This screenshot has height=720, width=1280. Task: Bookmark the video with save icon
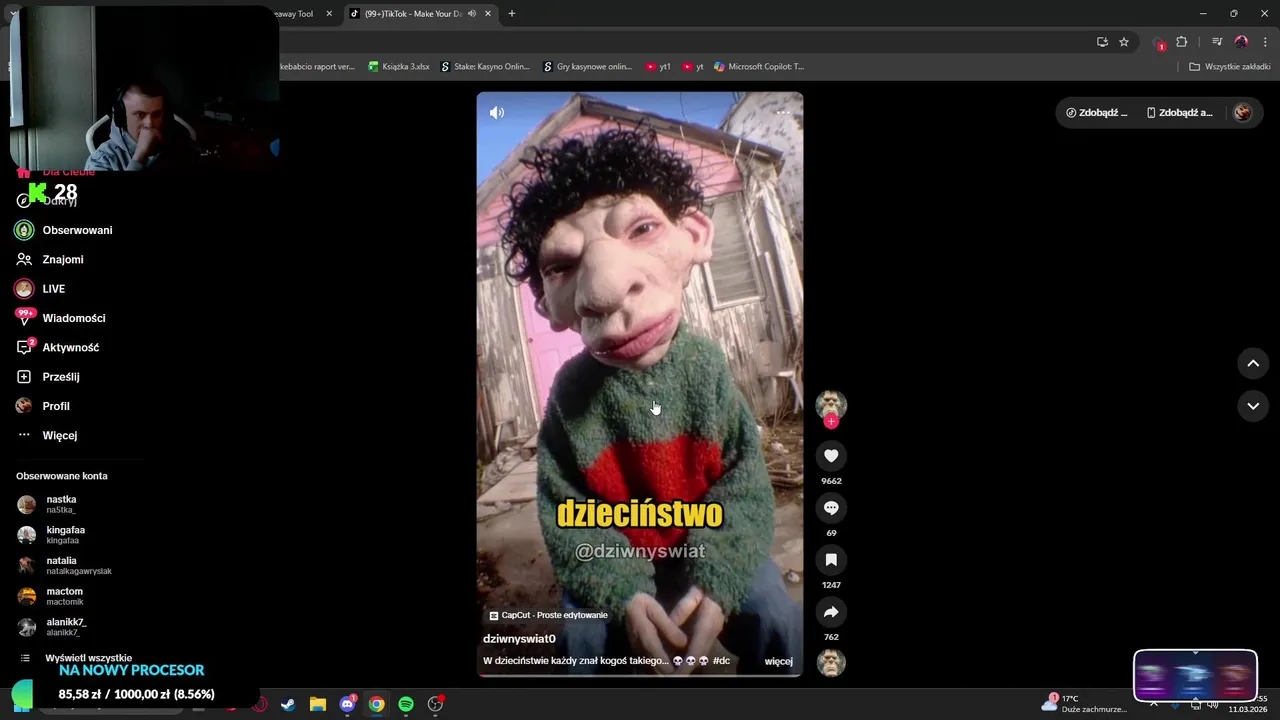831,560
